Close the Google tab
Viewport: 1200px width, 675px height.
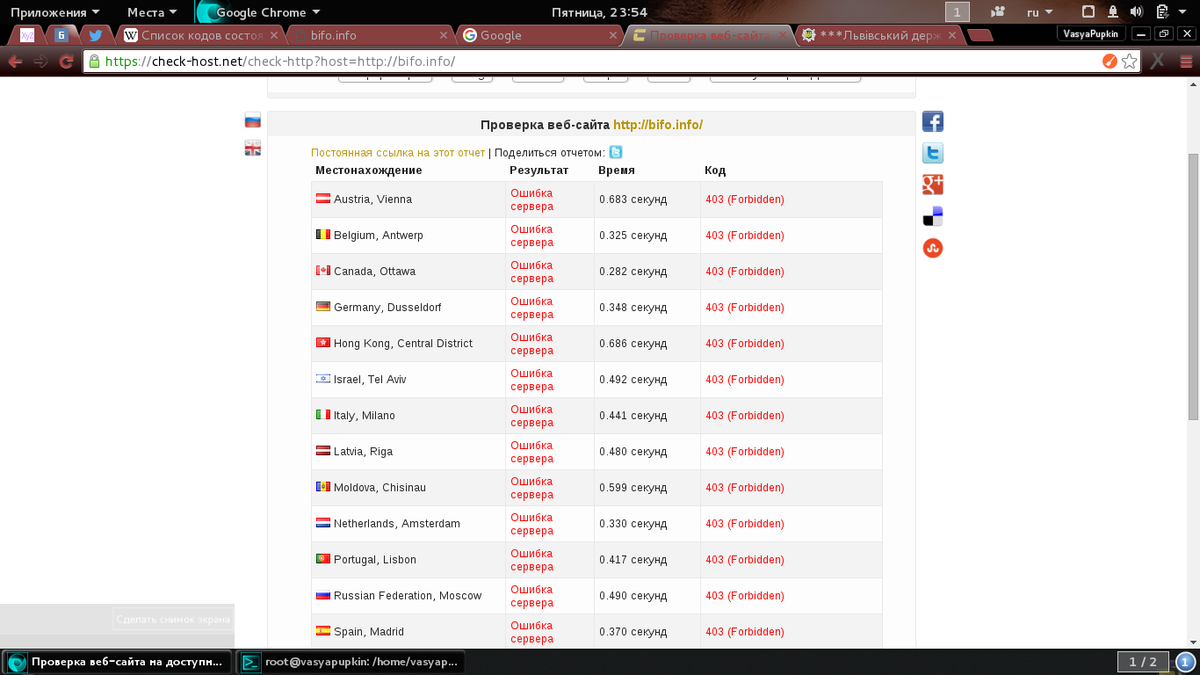614,35
